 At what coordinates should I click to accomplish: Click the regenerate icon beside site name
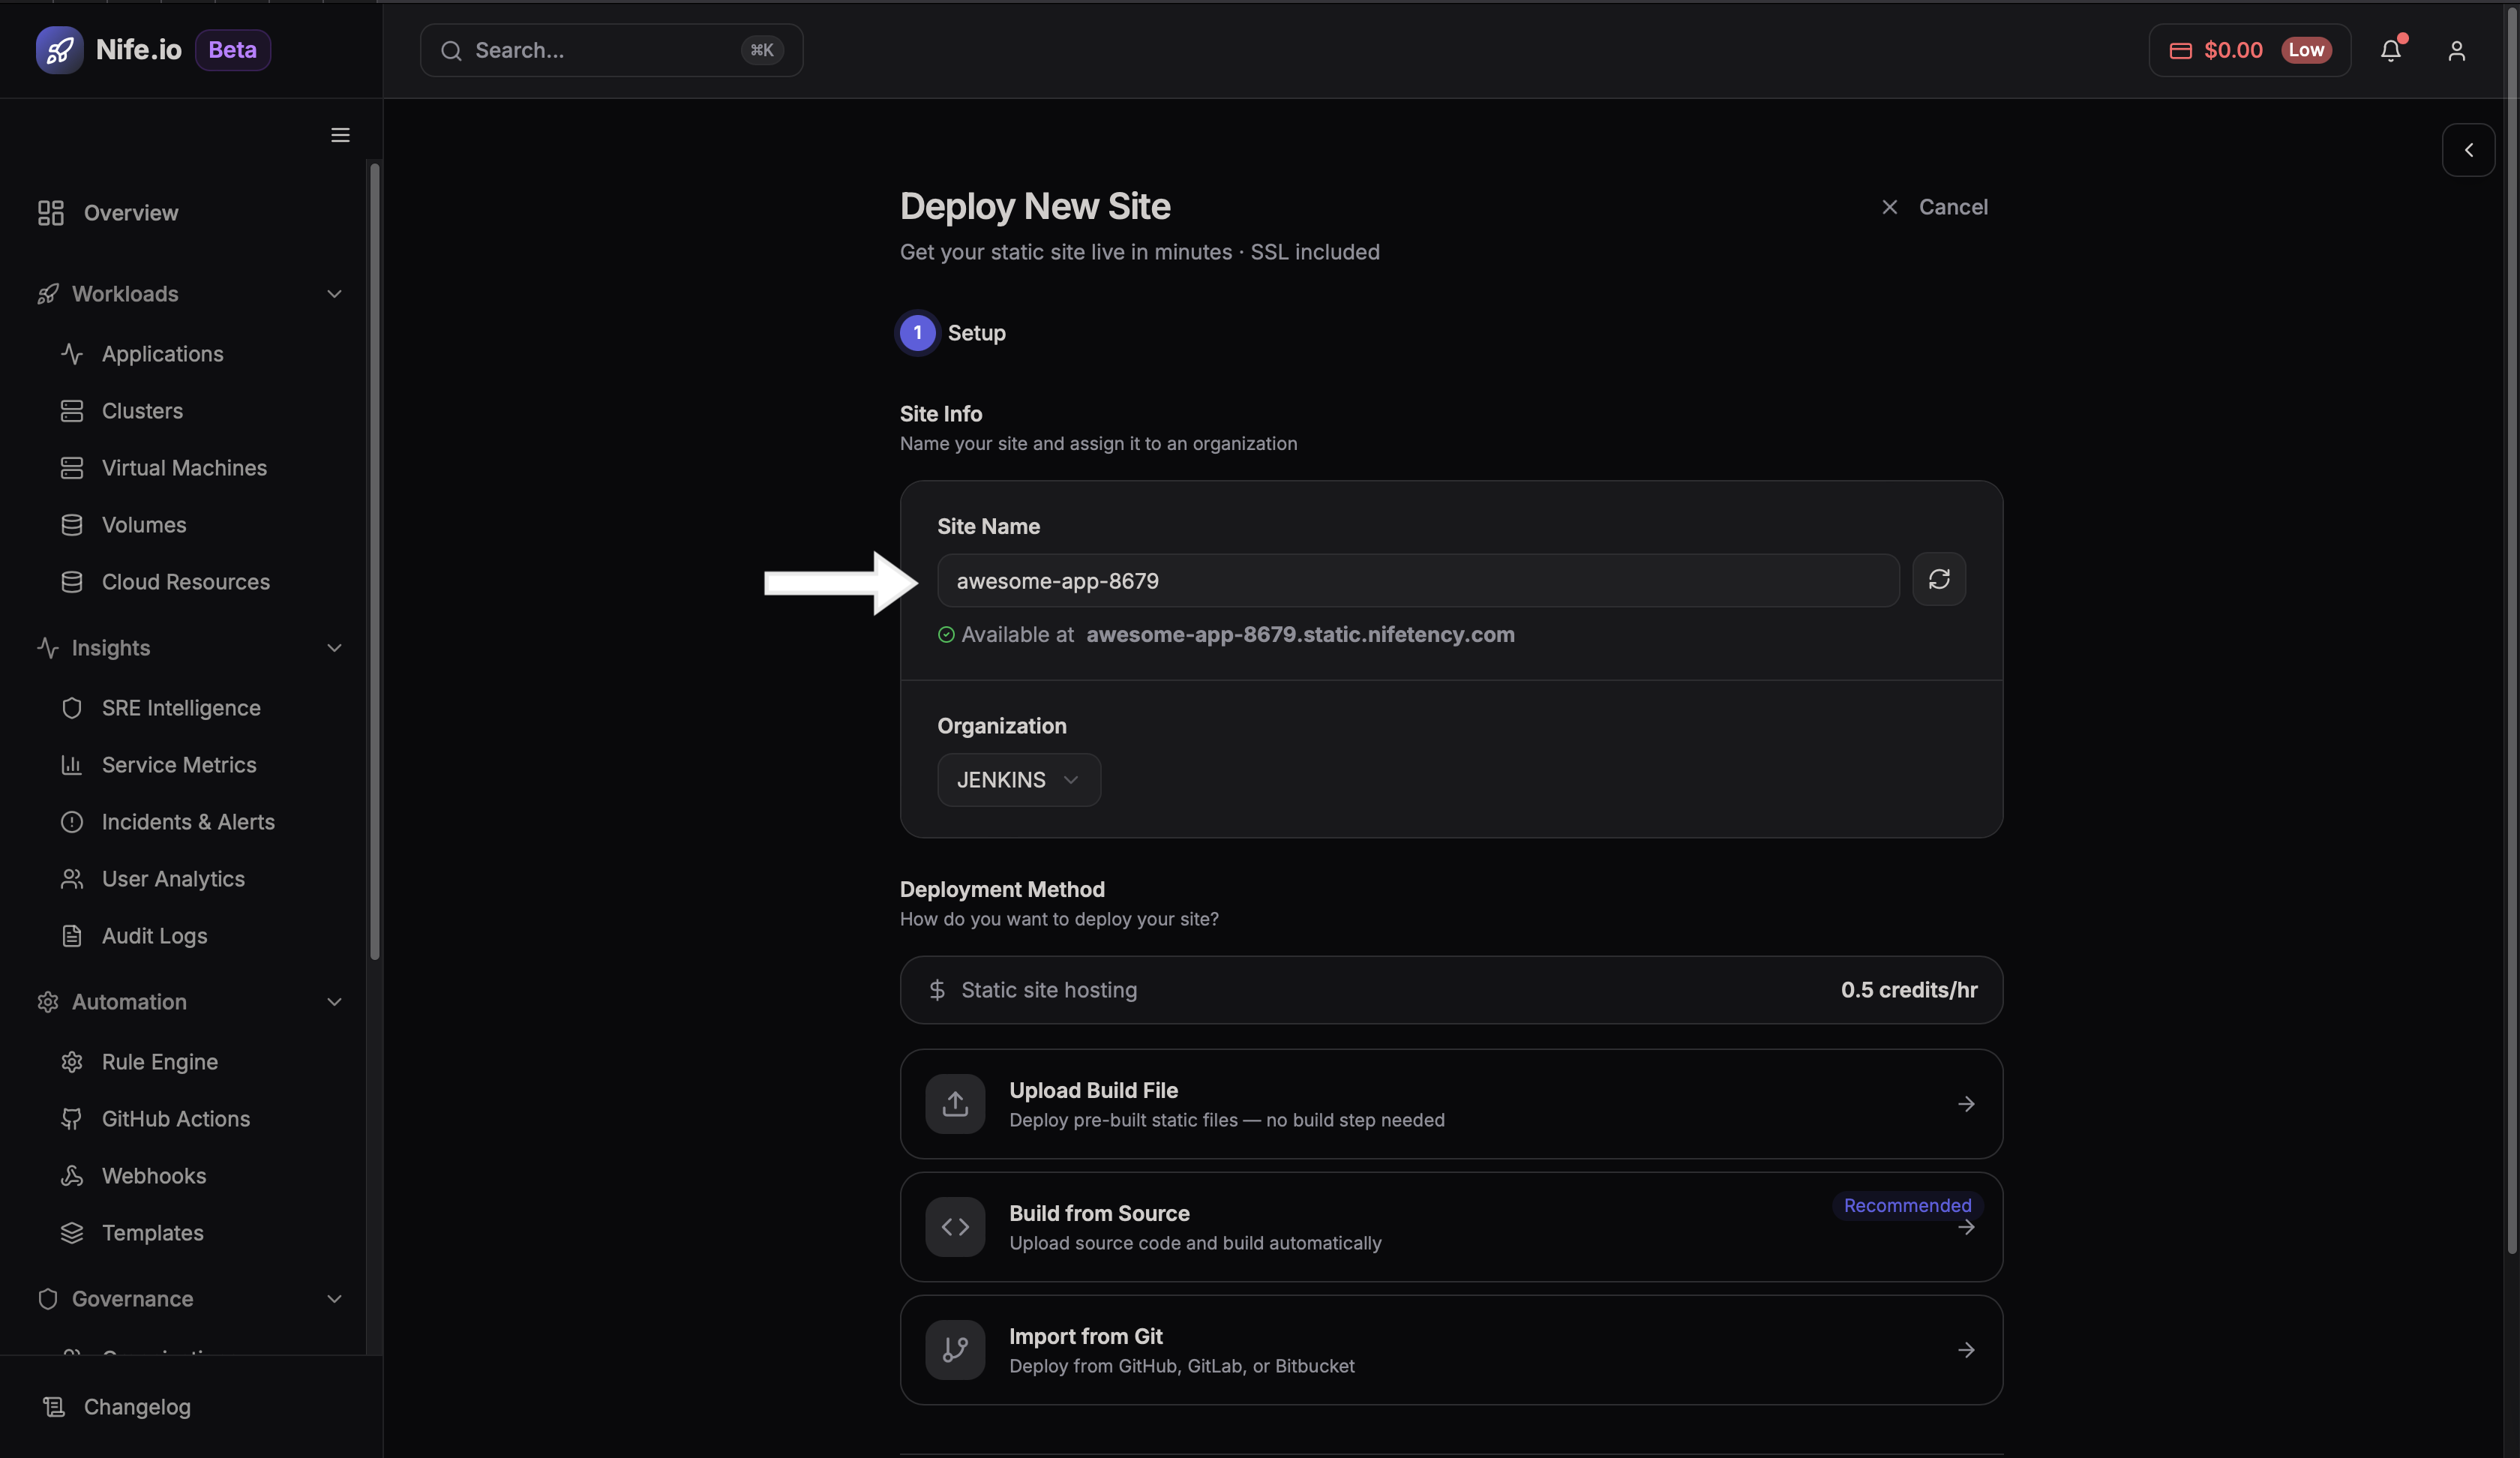[1939, 579]
